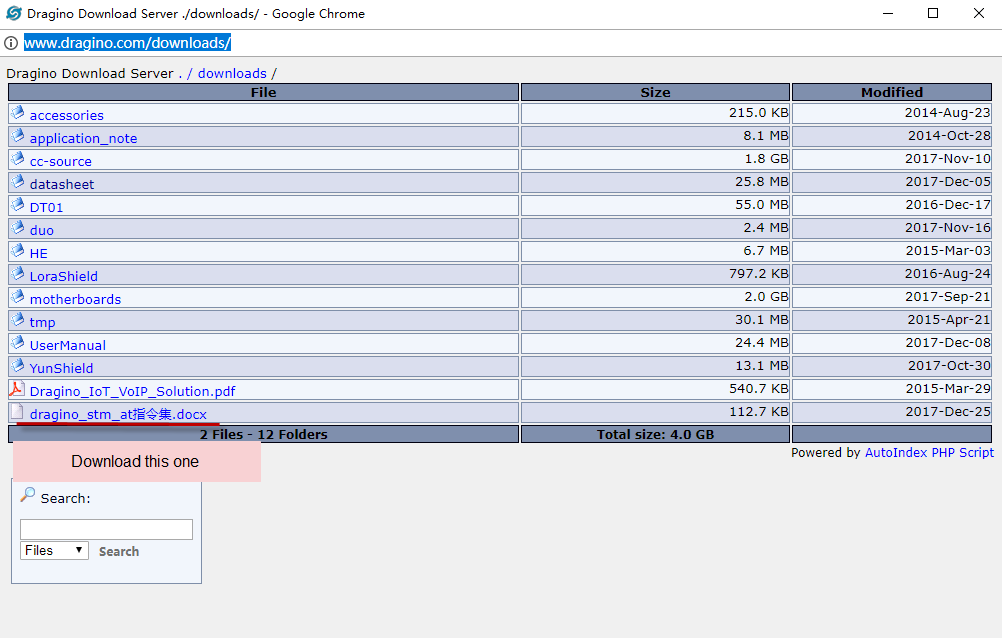This screenshot has width=1002, height=638.
Task: Click the folder icon beside application_note
Action: coord(18,136)
